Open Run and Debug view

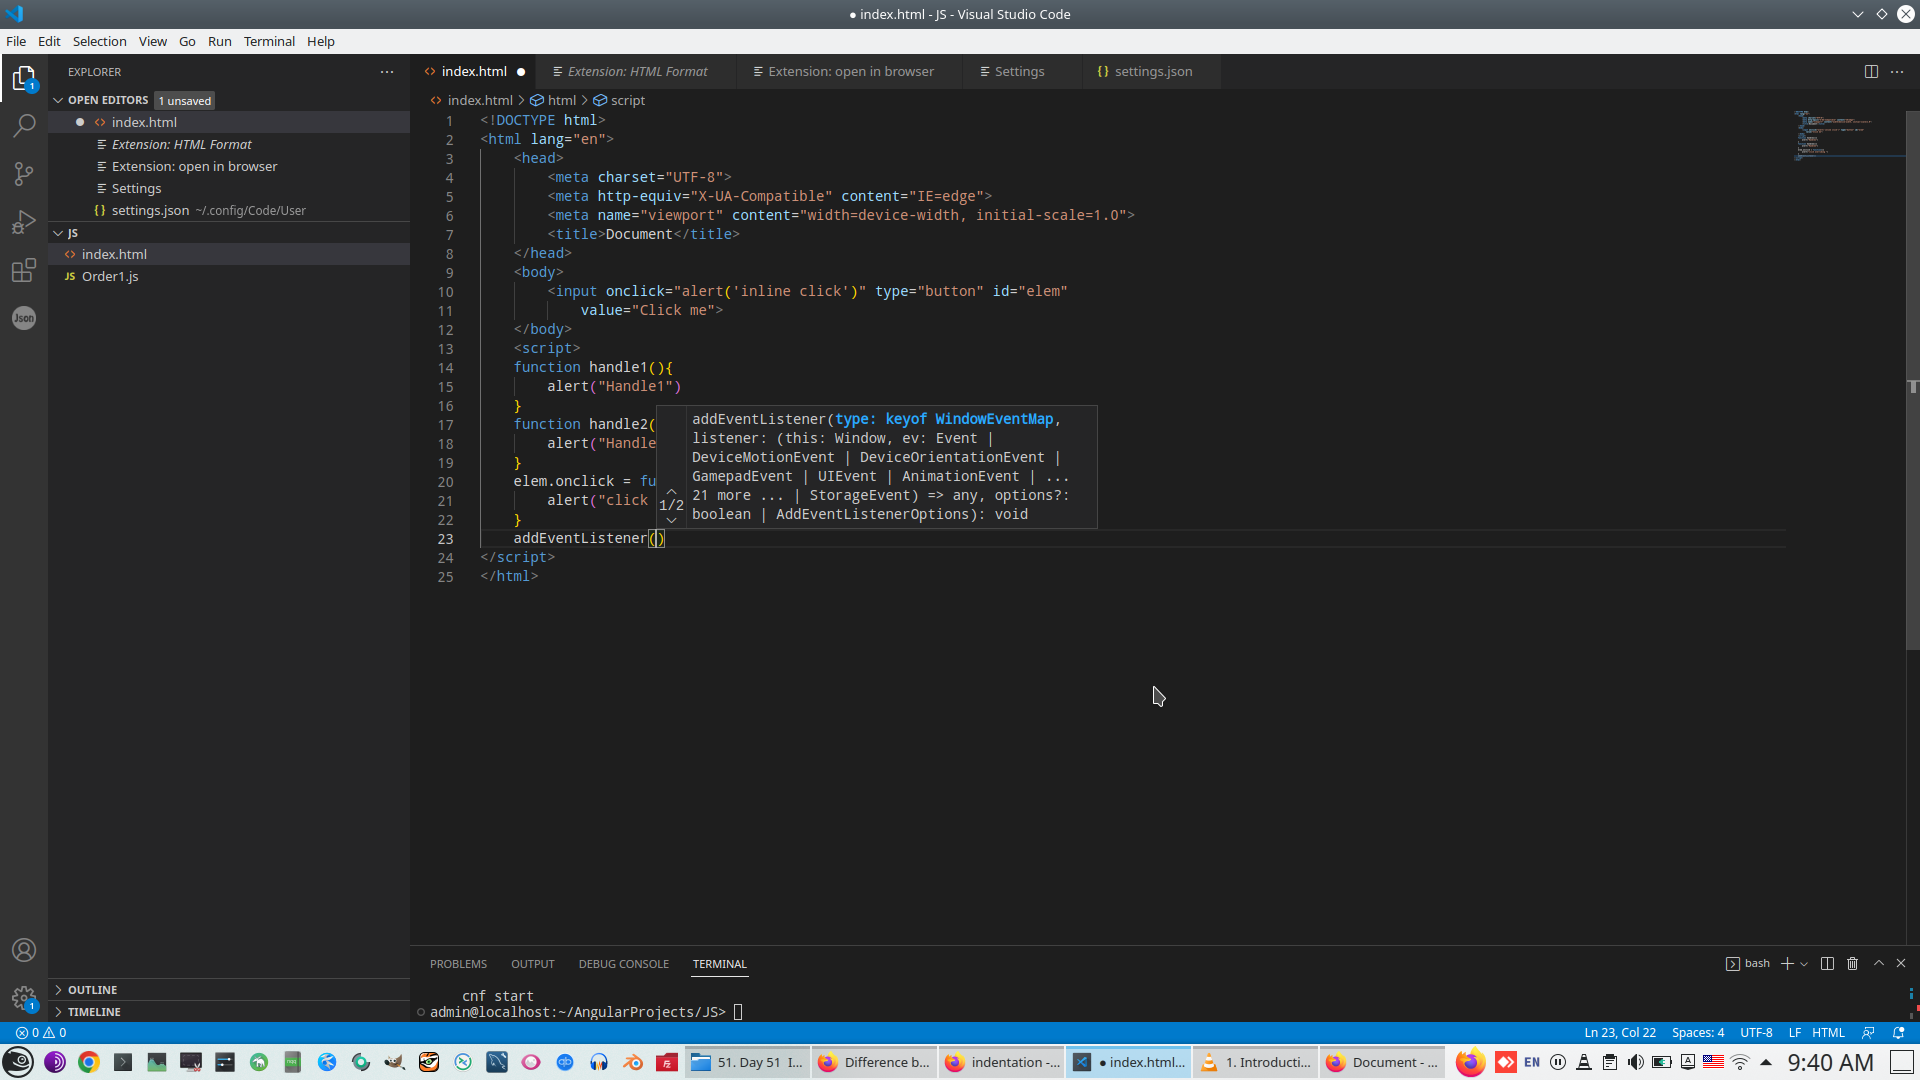coord(24,221)
